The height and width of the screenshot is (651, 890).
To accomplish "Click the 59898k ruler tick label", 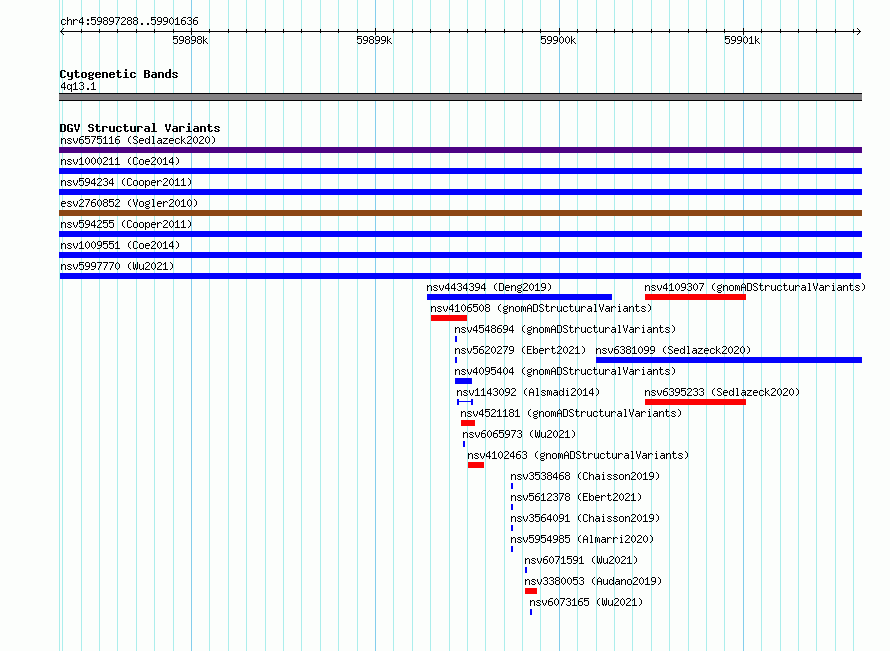I will click(x=190, y=40).
